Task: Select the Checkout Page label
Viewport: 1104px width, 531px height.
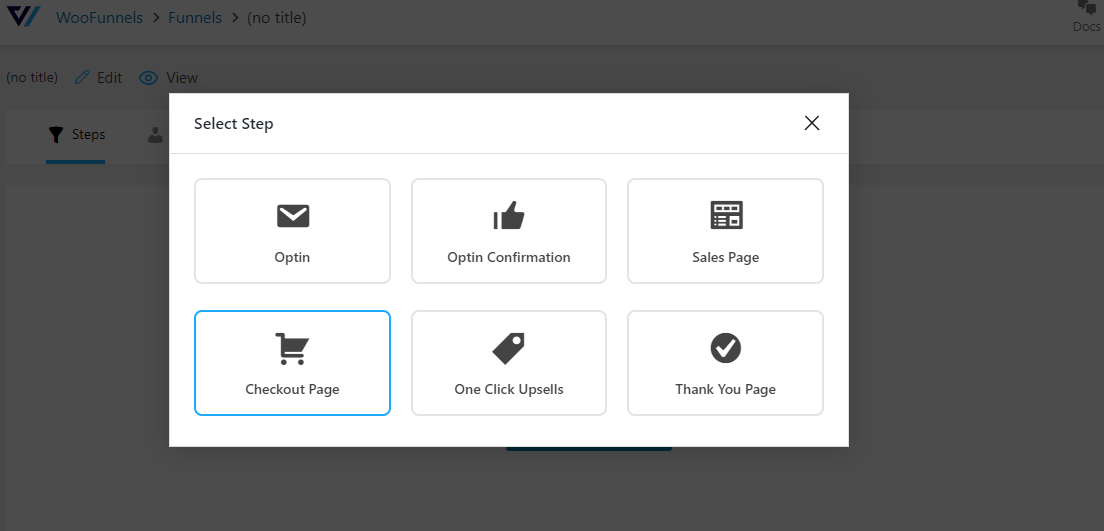Action: tap(292, 389)
